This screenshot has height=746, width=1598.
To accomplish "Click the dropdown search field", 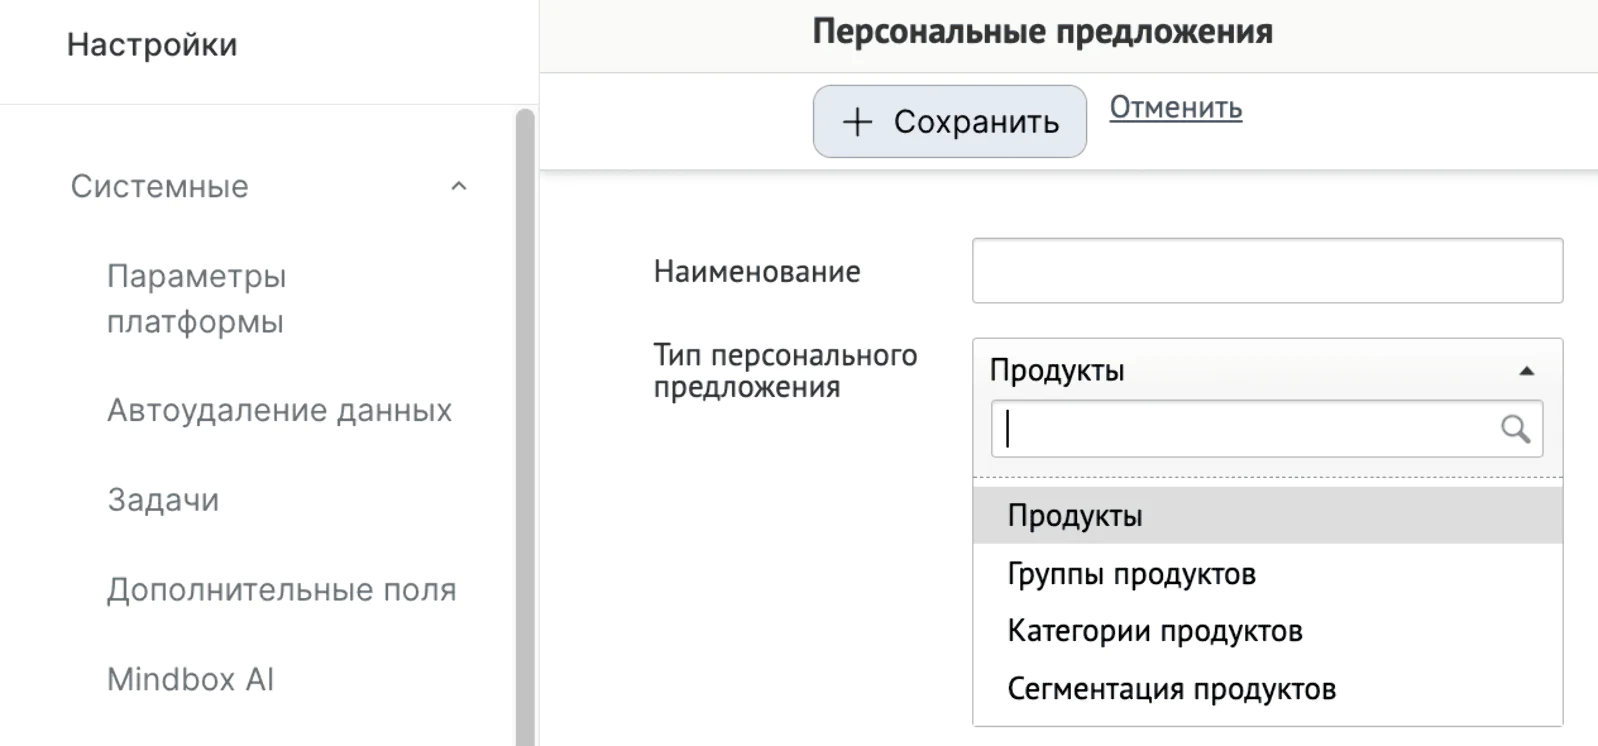I will click(x=1267, y=429).
